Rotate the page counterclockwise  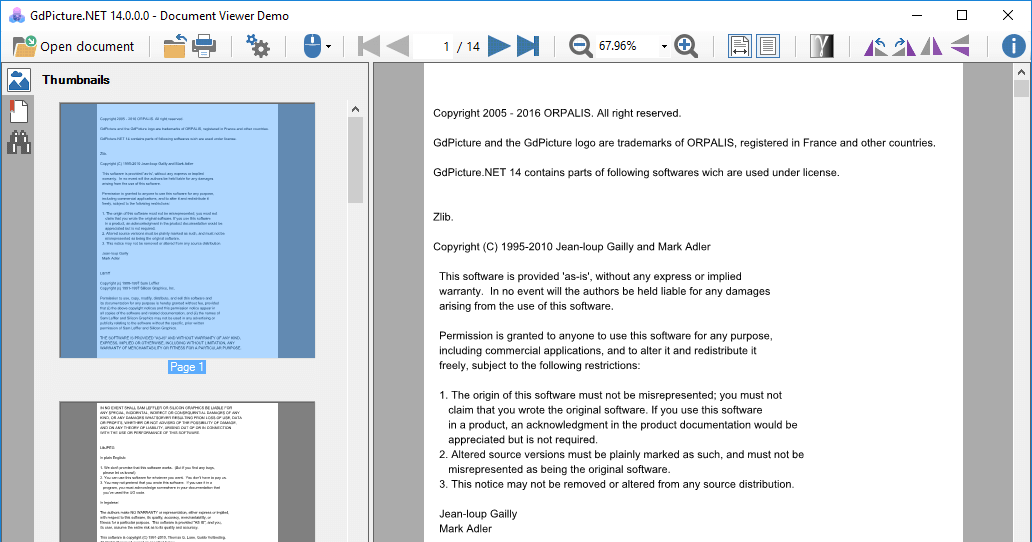875,46
